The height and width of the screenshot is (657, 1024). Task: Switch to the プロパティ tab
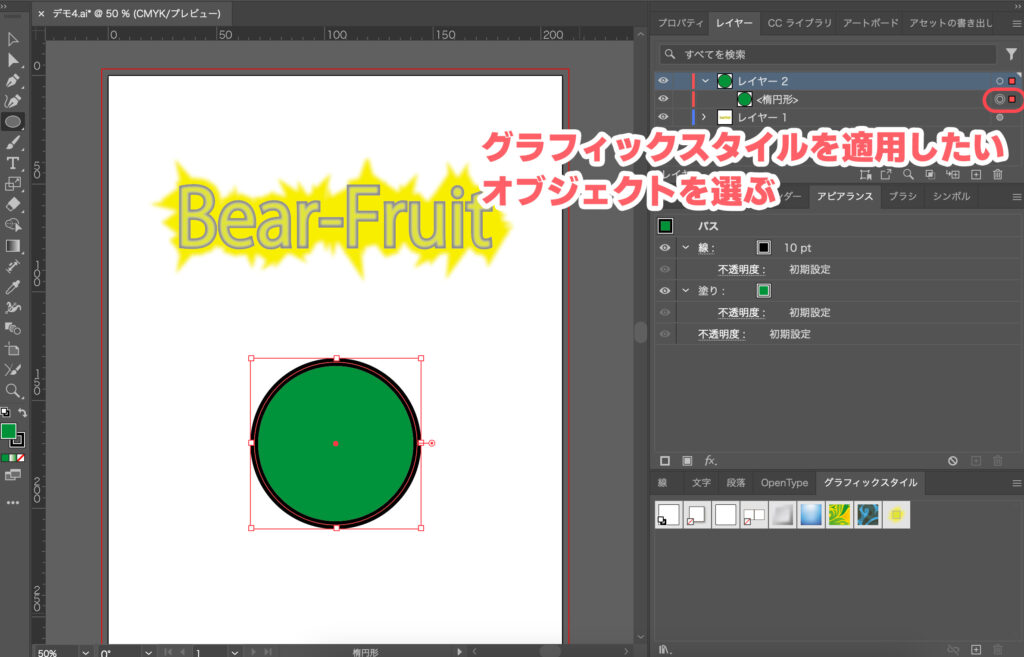[682, 23]
